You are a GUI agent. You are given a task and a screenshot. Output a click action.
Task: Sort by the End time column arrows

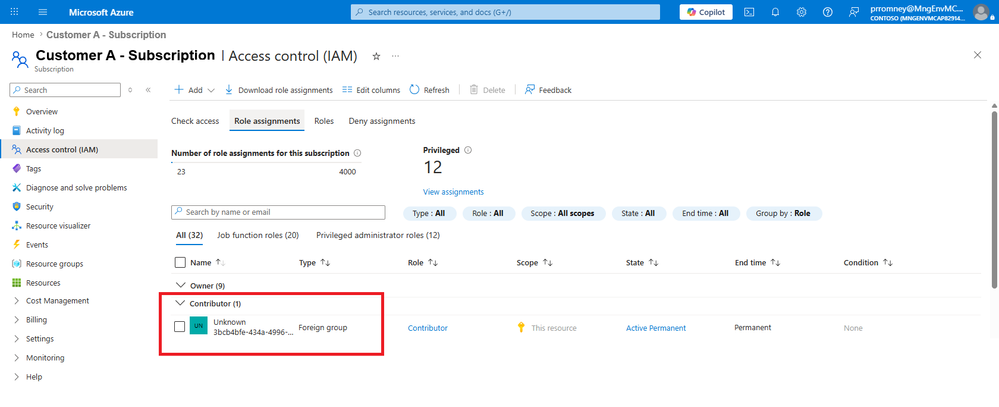[x=775, y=262]
